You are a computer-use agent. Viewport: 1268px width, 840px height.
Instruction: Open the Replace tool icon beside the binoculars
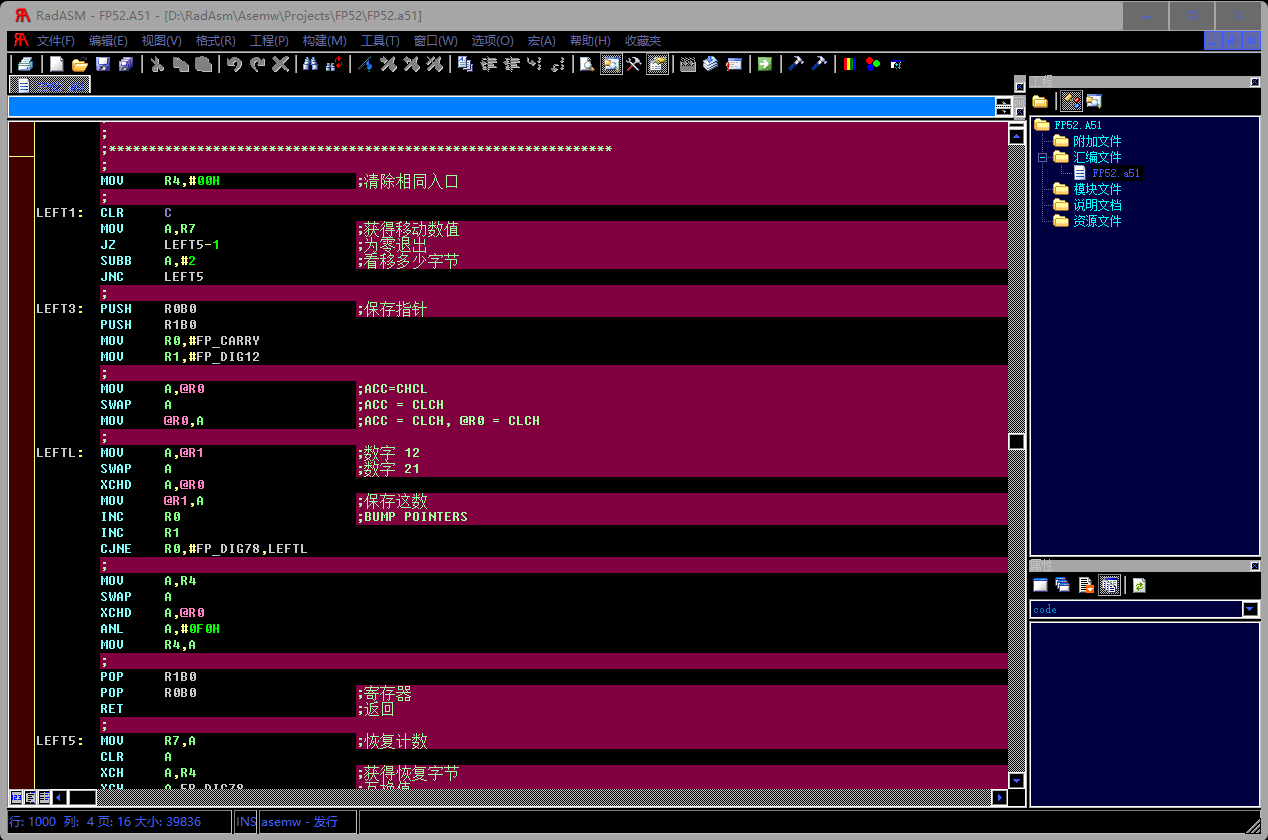tap(335, 64)
